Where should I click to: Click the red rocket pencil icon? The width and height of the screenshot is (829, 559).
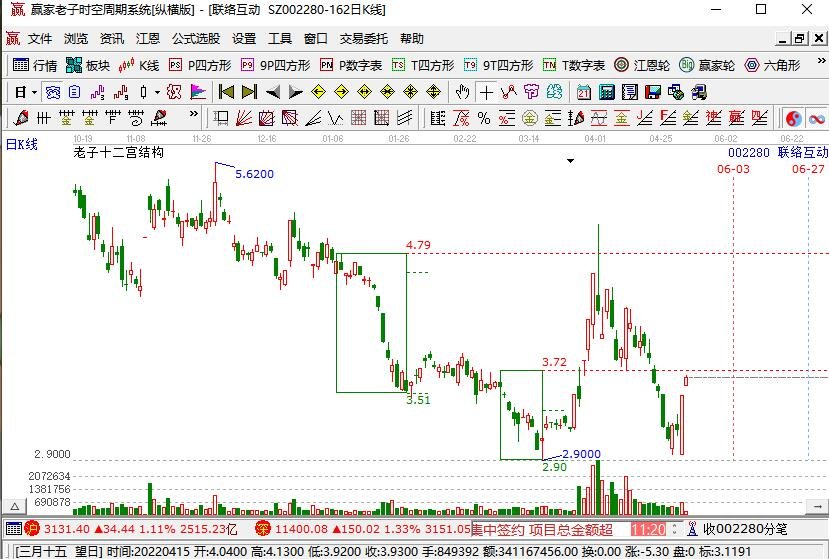click(x=21, y=117)
